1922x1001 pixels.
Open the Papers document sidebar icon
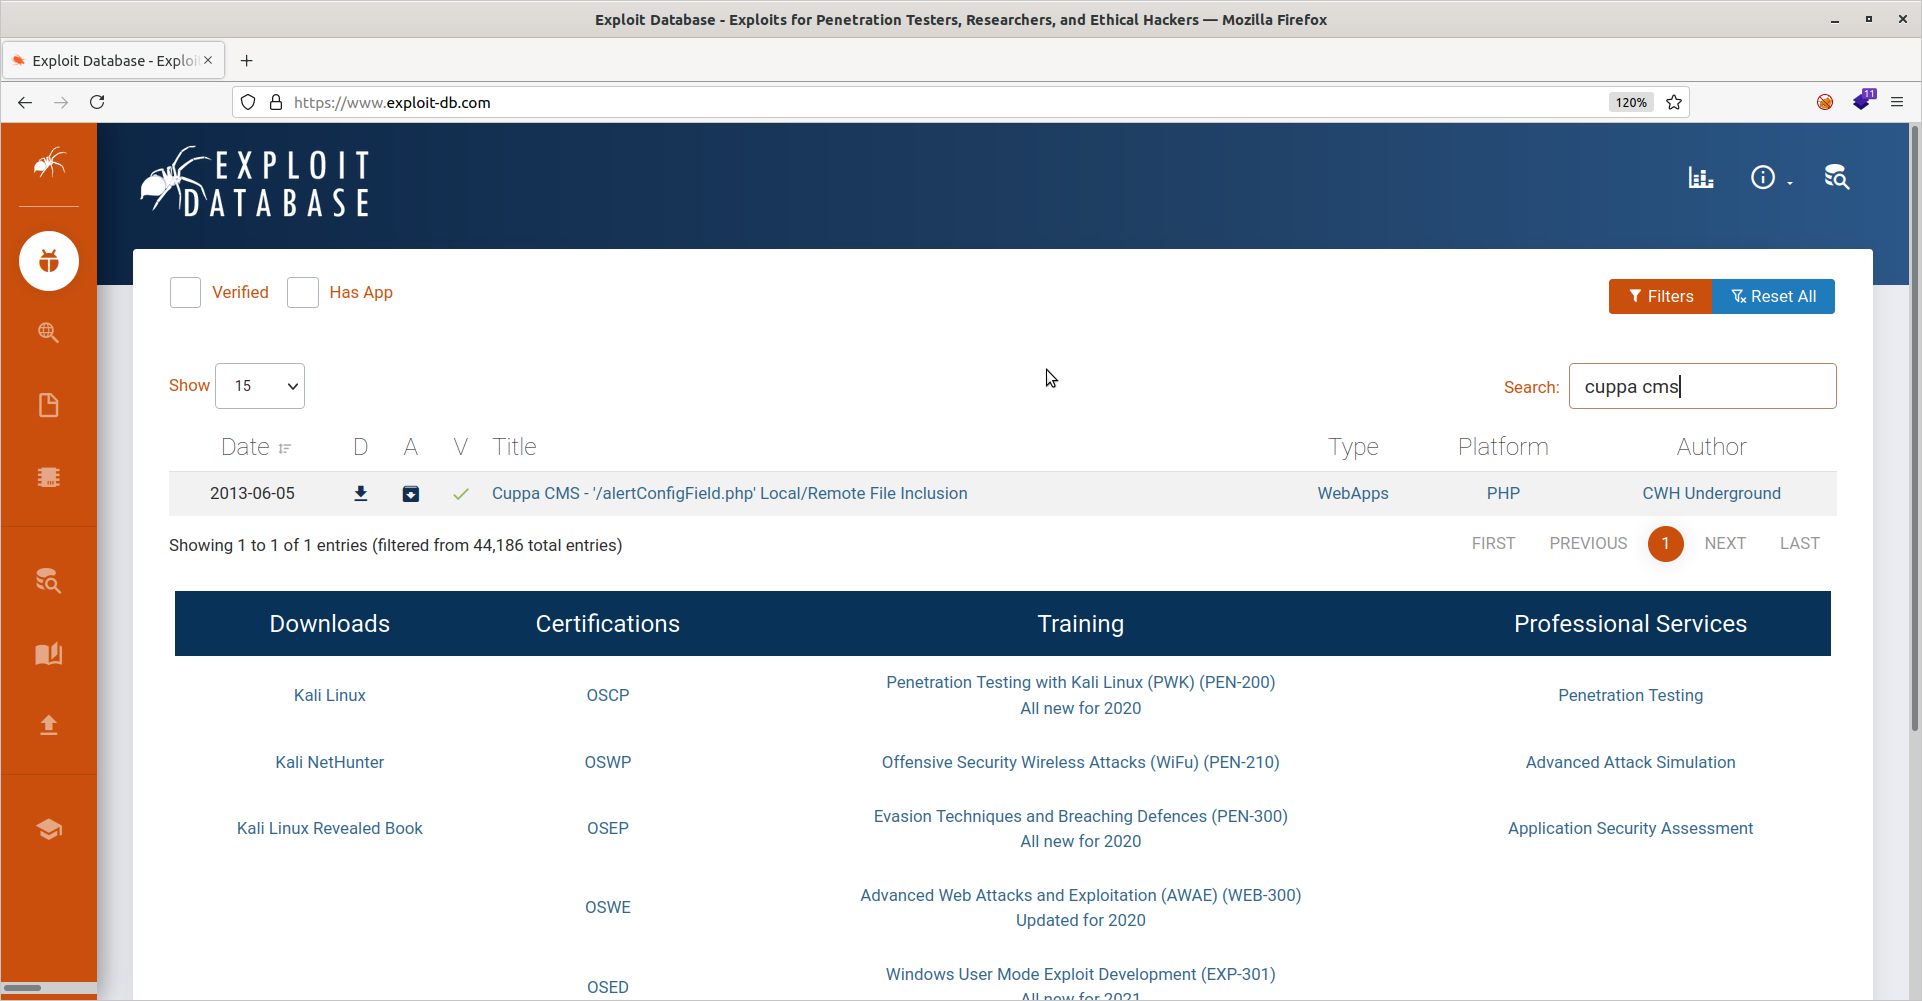48,405
